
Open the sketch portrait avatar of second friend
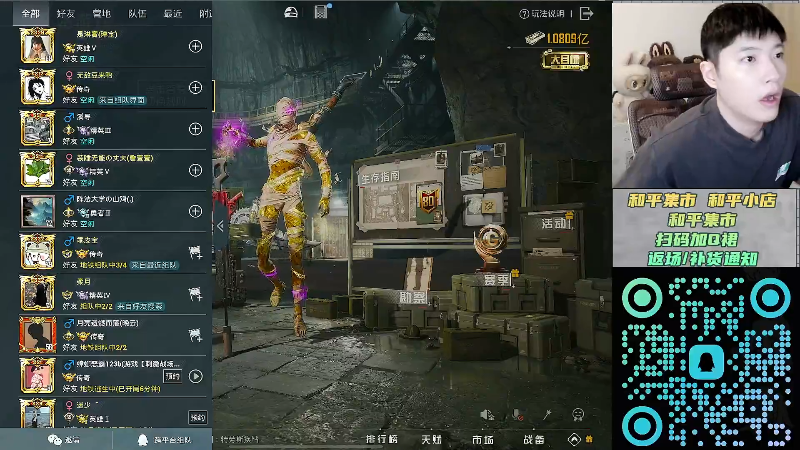click(x=37, y=88)
